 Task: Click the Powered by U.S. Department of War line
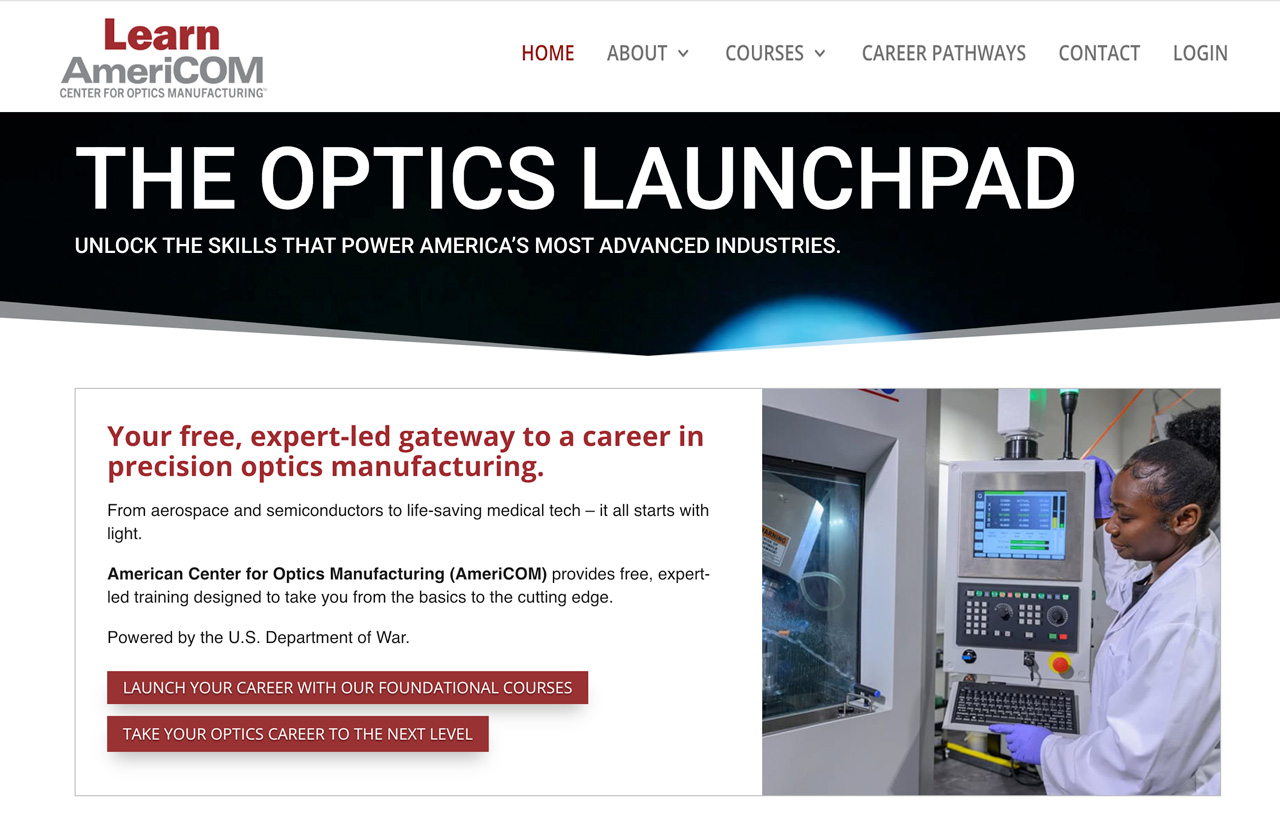click(258, 637)
